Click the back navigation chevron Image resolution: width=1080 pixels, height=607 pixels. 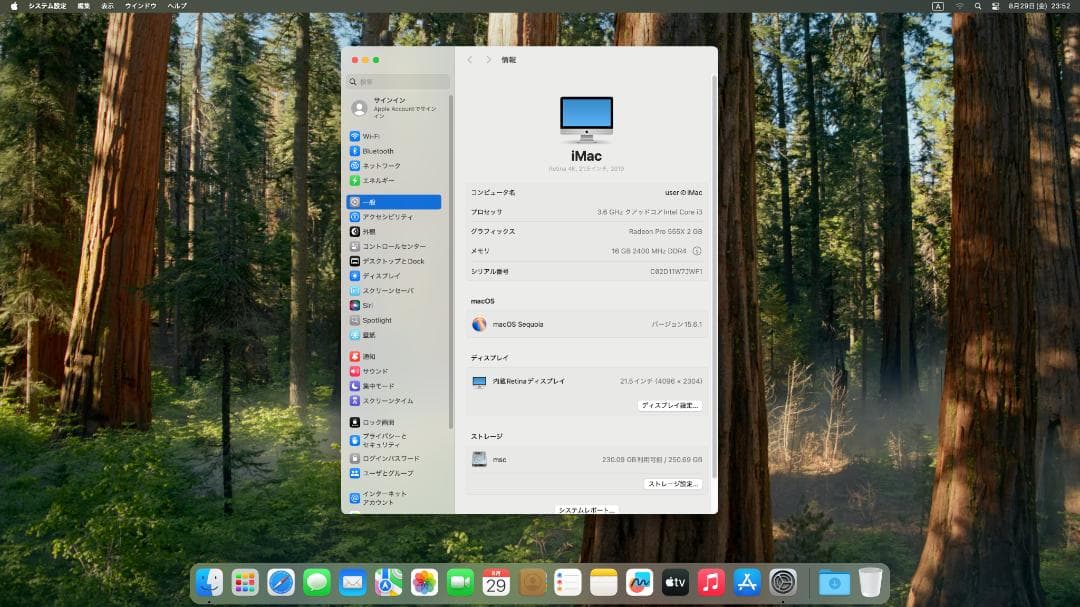point(470,60)
